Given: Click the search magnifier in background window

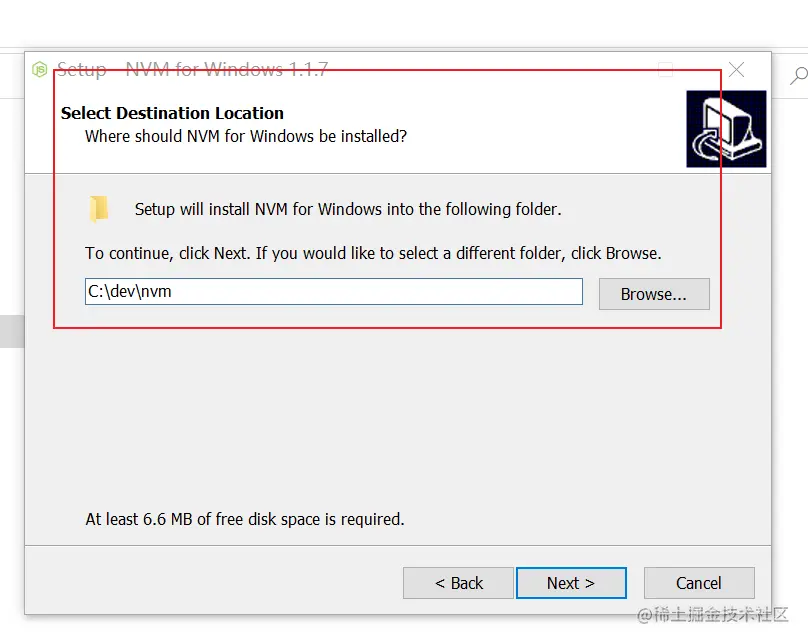Looking at the screenshot, I should [799, 75].
